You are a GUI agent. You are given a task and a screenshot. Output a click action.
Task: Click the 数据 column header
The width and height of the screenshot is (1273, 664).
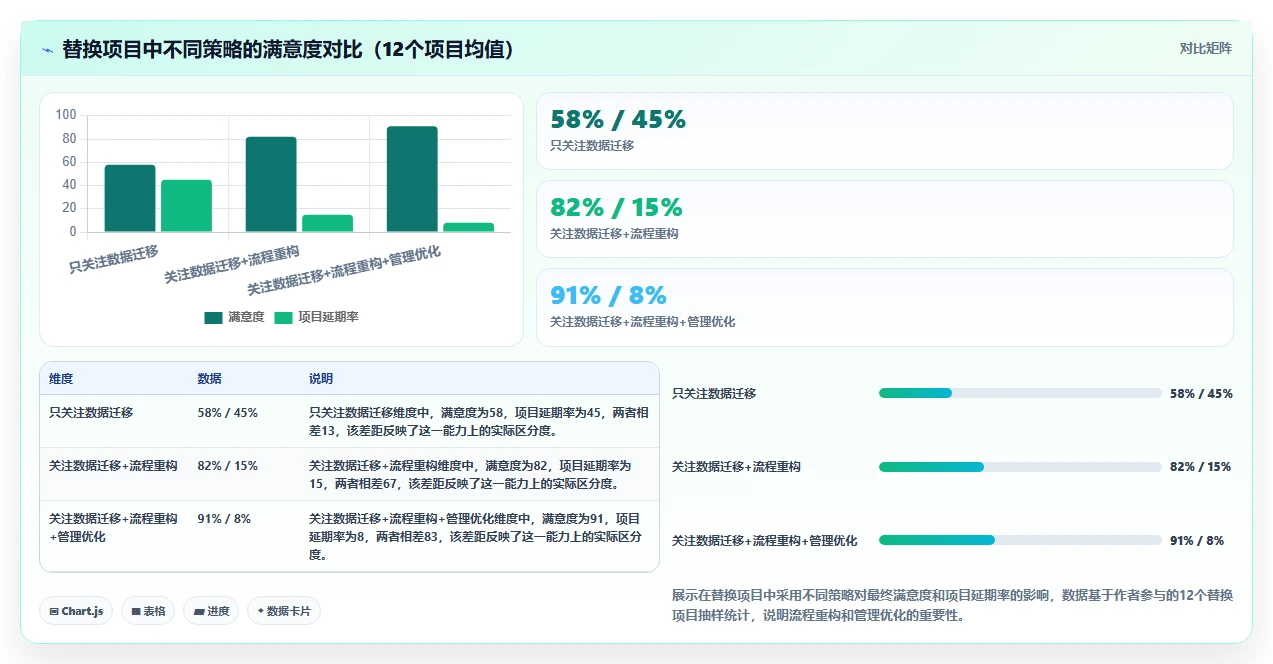click(210, 379)
